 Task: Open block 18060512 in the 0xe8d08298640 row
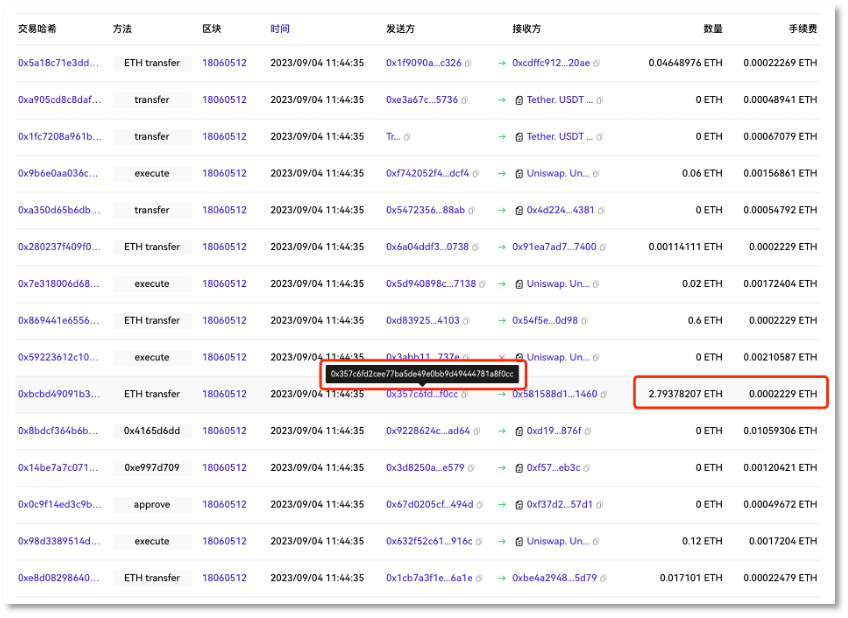coord(224,578)
